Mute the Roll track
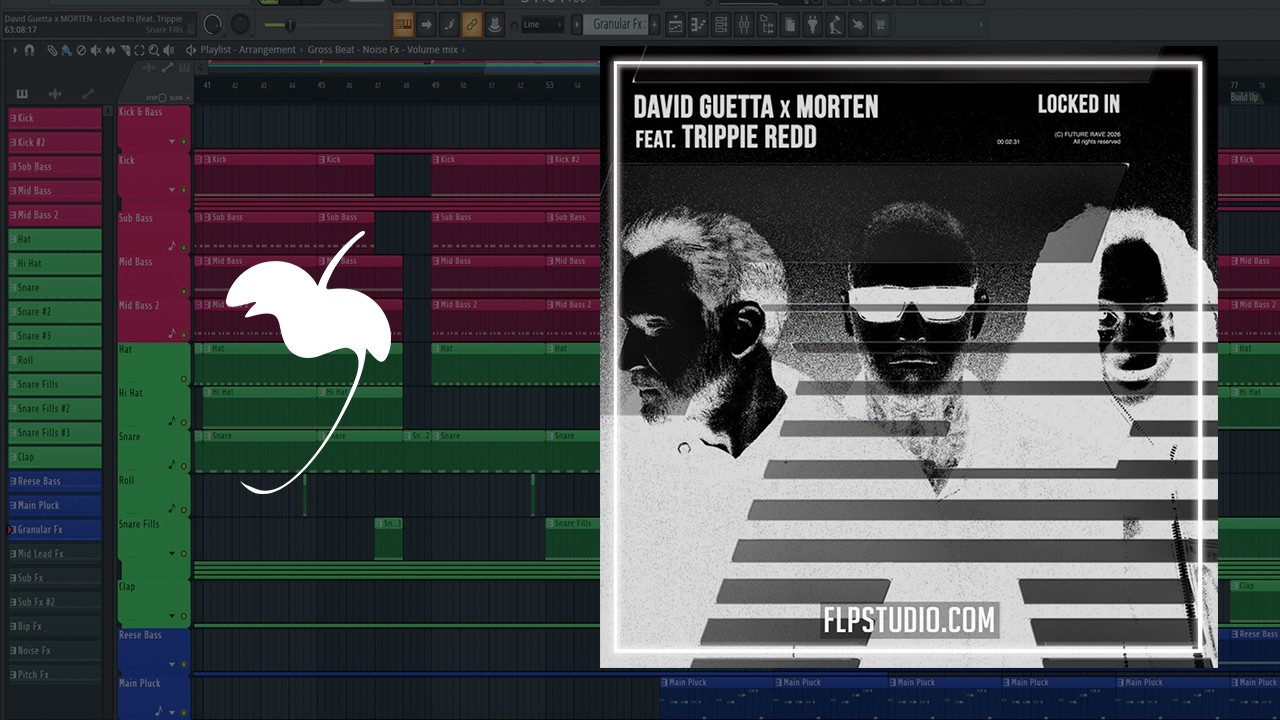This screenshot has height=720, width=1280. [184, 509]
